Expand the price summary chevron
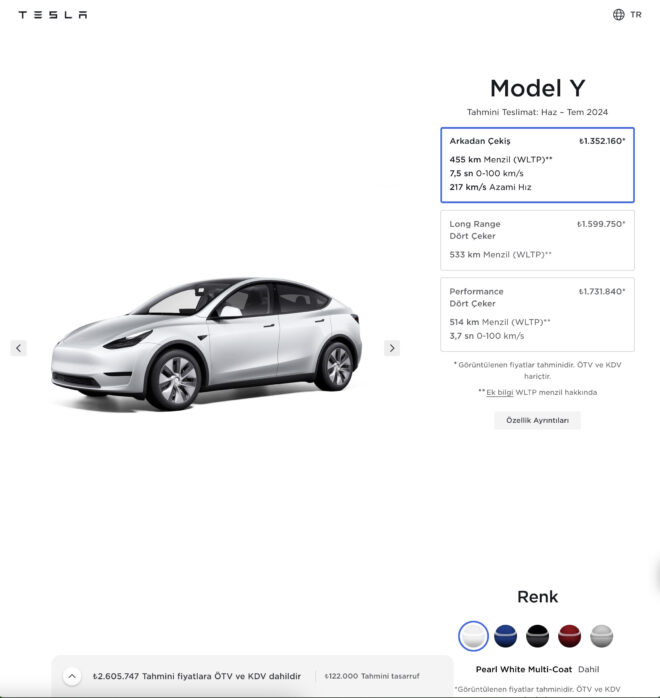Viewport: 660px width, 698px height. pyautogui.click(x=72, y=676)
